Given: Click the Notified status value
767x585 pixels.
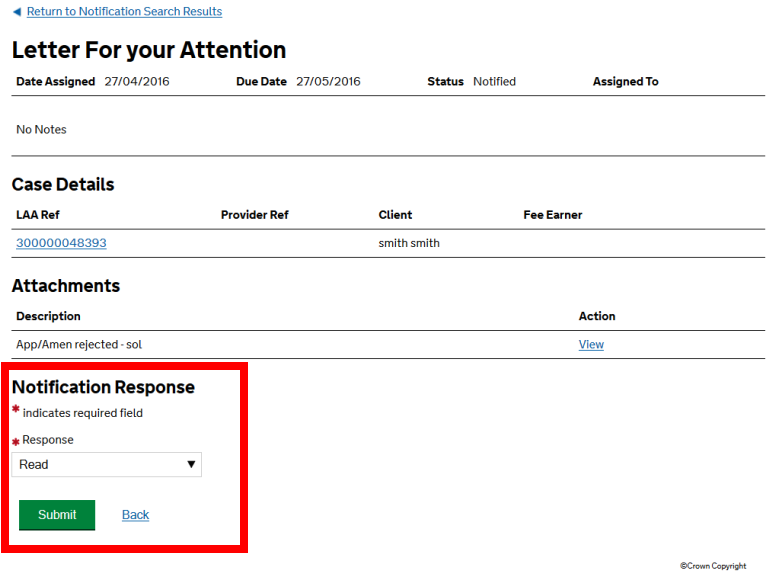Looking at the screenshot, I should [x=494, y=82].
